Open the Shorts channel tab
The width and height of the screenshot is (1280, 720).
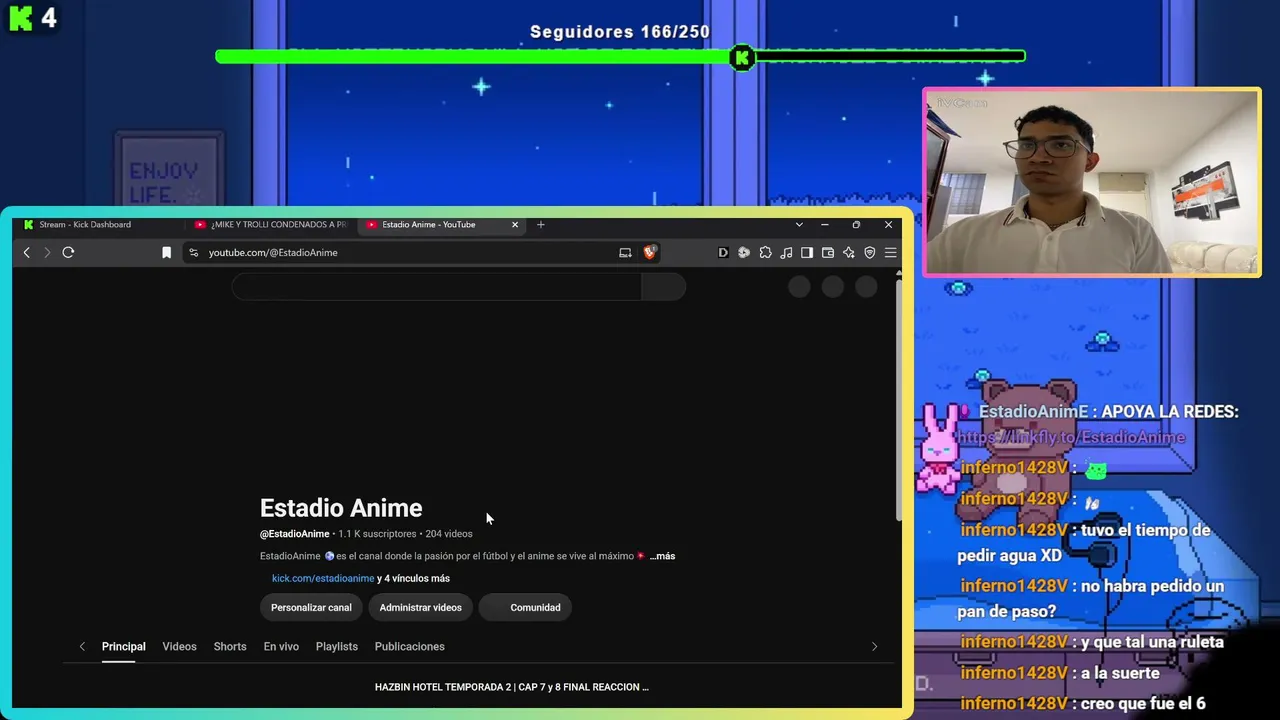point(230,646)
